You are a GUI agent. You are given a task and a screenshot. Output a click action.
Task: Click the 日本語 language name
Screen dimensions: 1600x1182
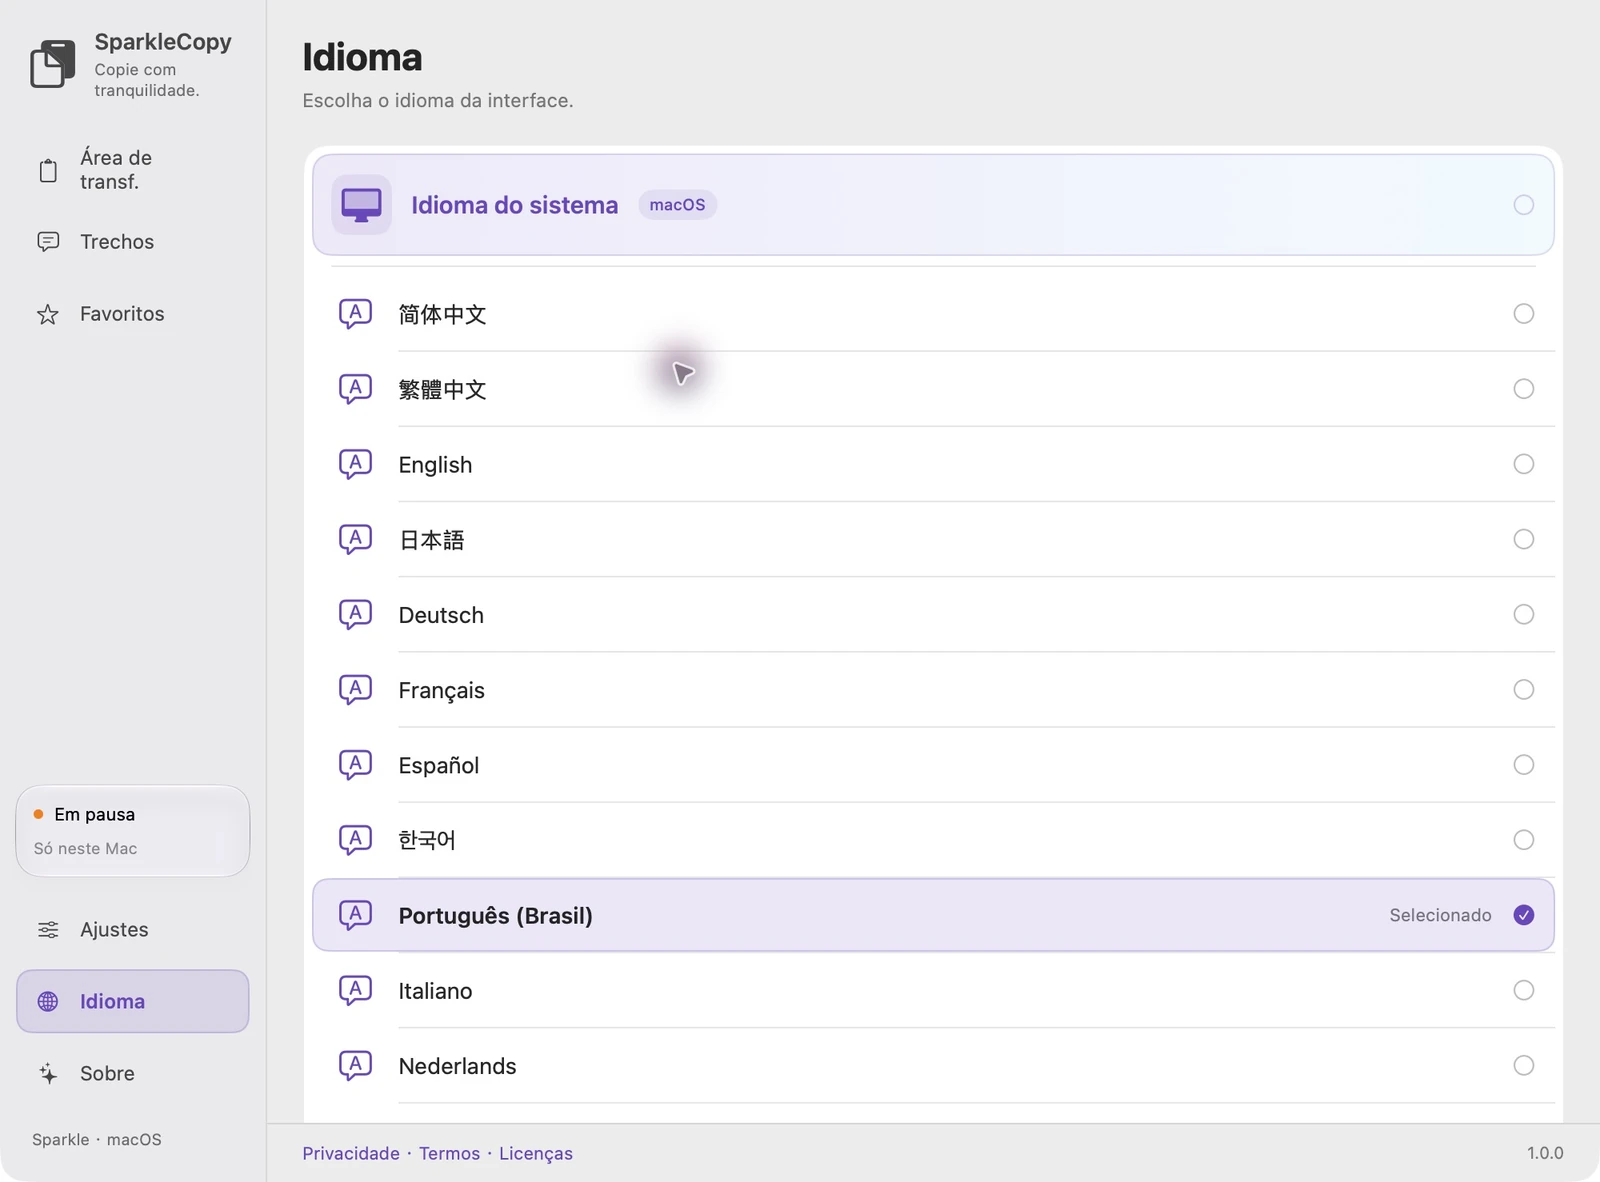(x=432, y=540)
